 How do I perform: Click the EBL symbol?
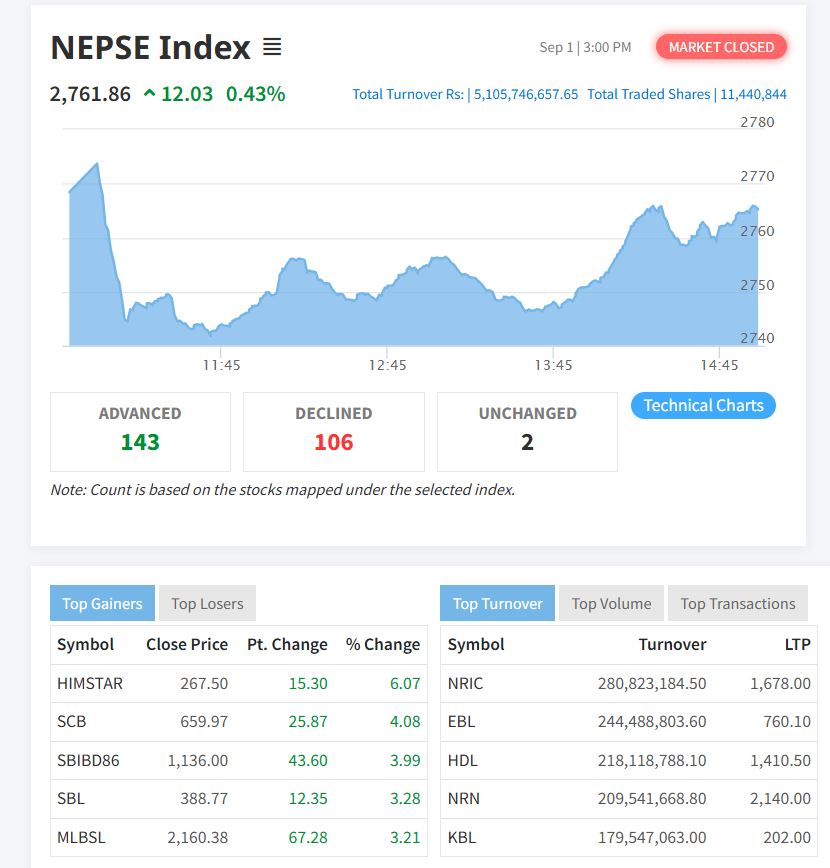coord(462,721)
